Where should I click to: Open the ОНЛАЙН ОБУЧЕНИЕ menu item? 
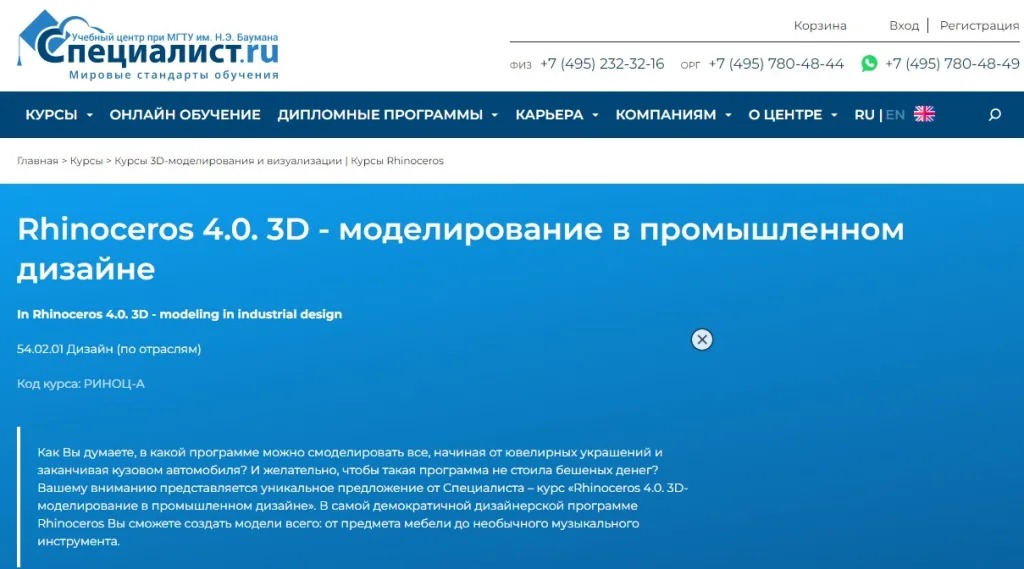(185, 115)
